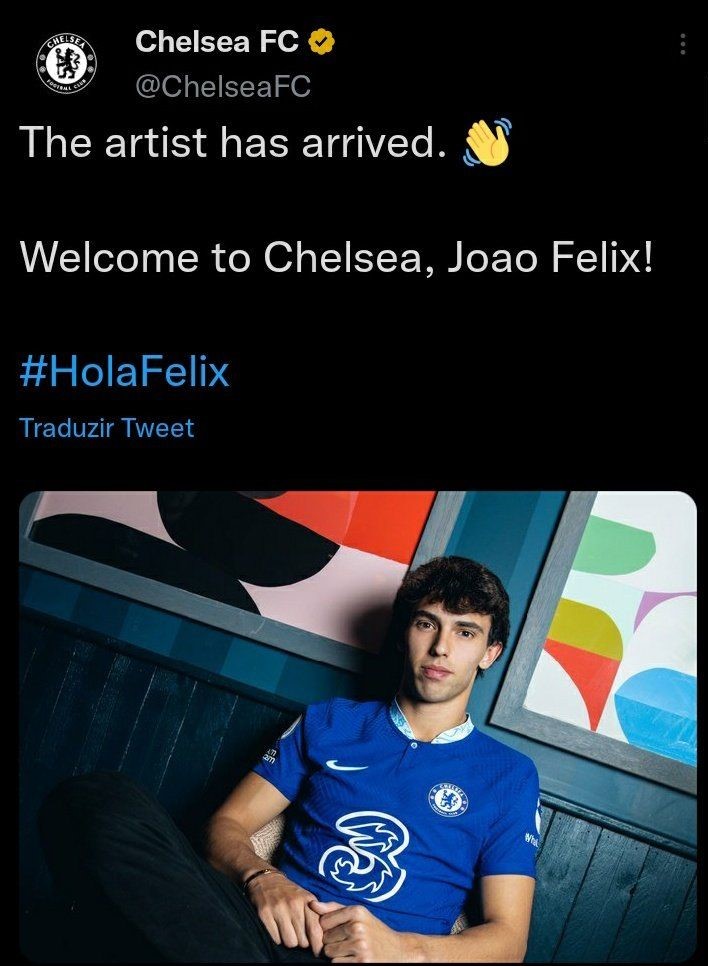Open the Chelsea FC profile avatar
Image resolution: width=708 pixels, height=966 pixels.
click(x=66, y=64)
